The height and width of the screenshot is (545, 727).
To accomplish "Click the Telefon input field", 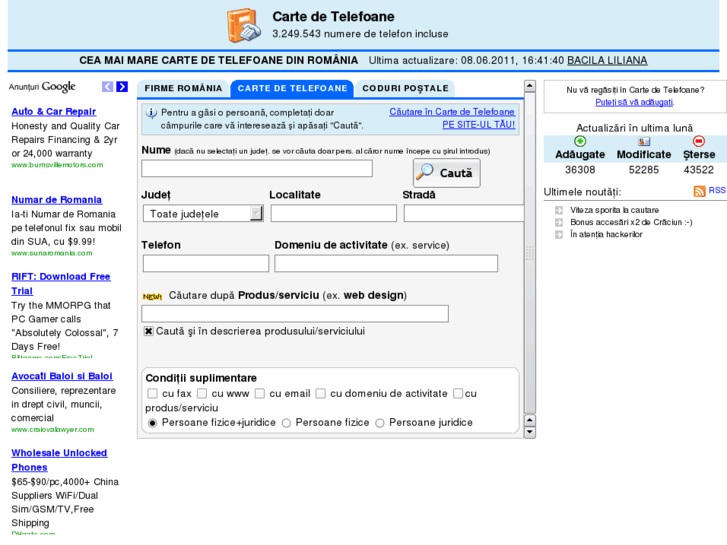I will tap(206, 263).
